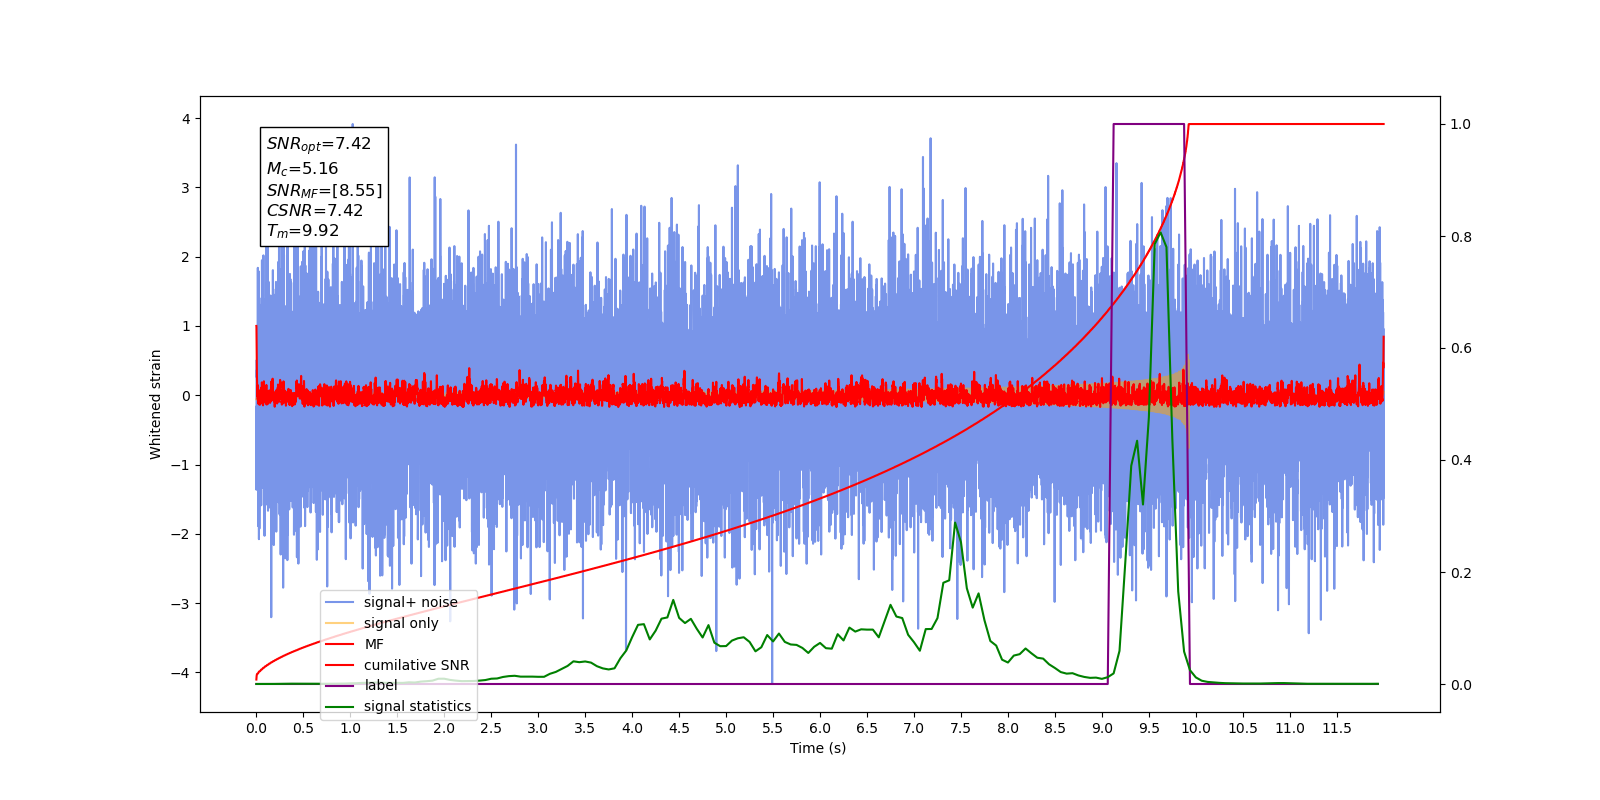Click the SNR_opt=7.42 annotation text
The width and height of the screenshot is (1600, 800).
[319, 144]
